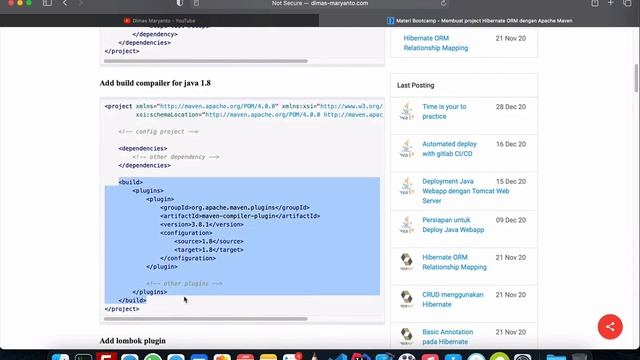
Task: Click the Java icon beside Automated deploy post
Action: point(407,149)
